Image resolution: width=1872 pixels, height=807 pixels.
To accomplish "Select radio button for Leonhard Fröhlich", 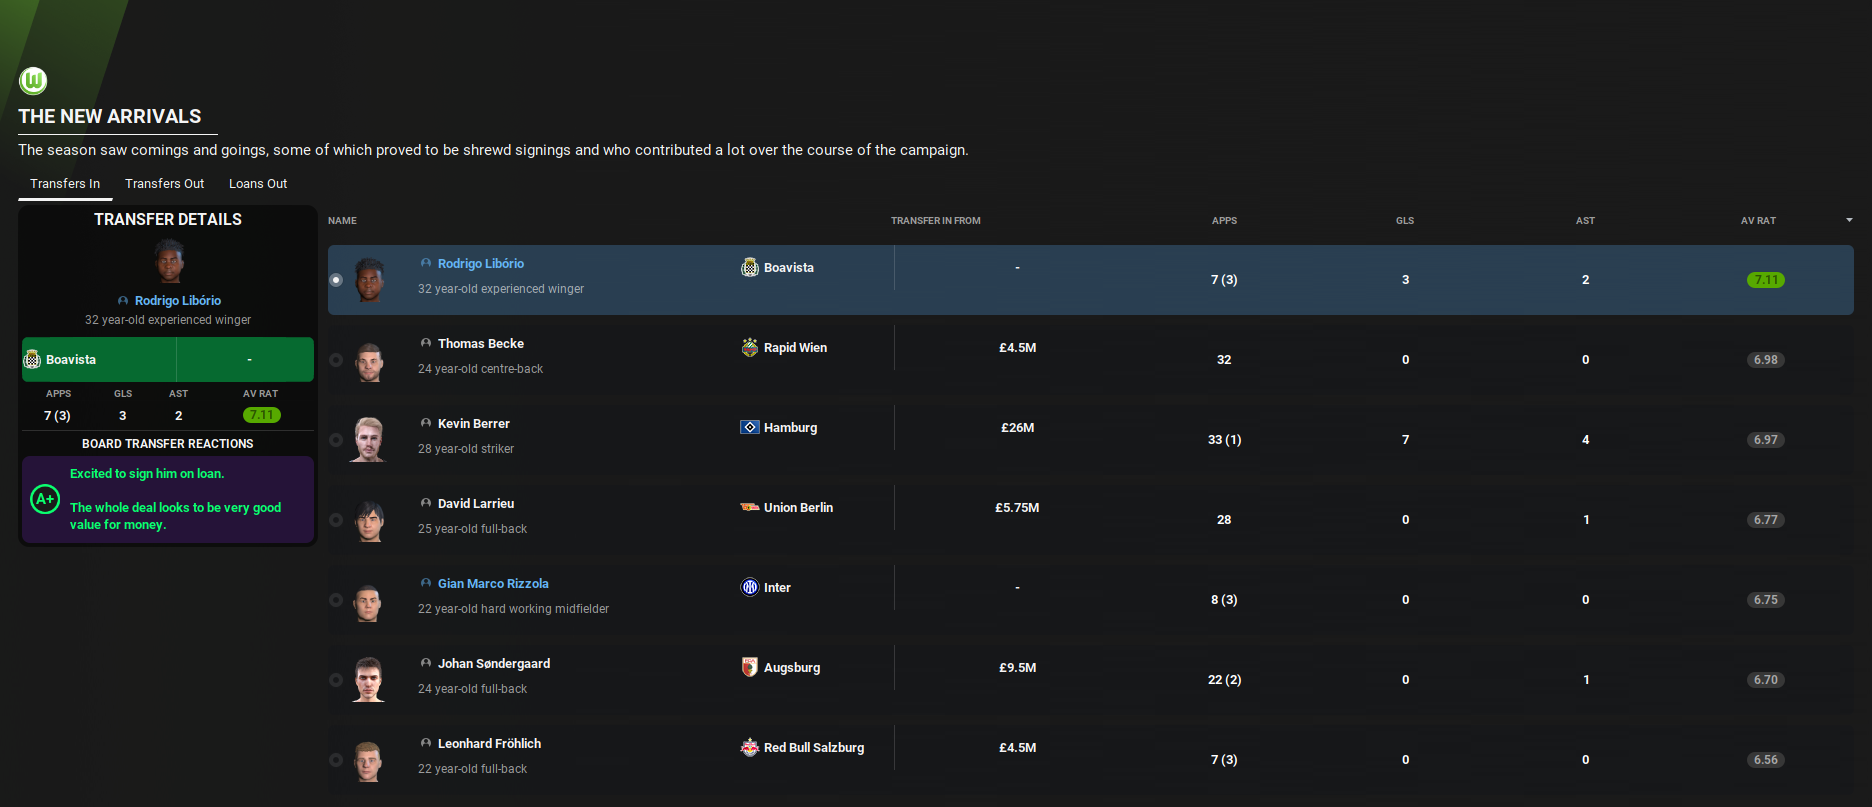I will (x=336, y=760).
